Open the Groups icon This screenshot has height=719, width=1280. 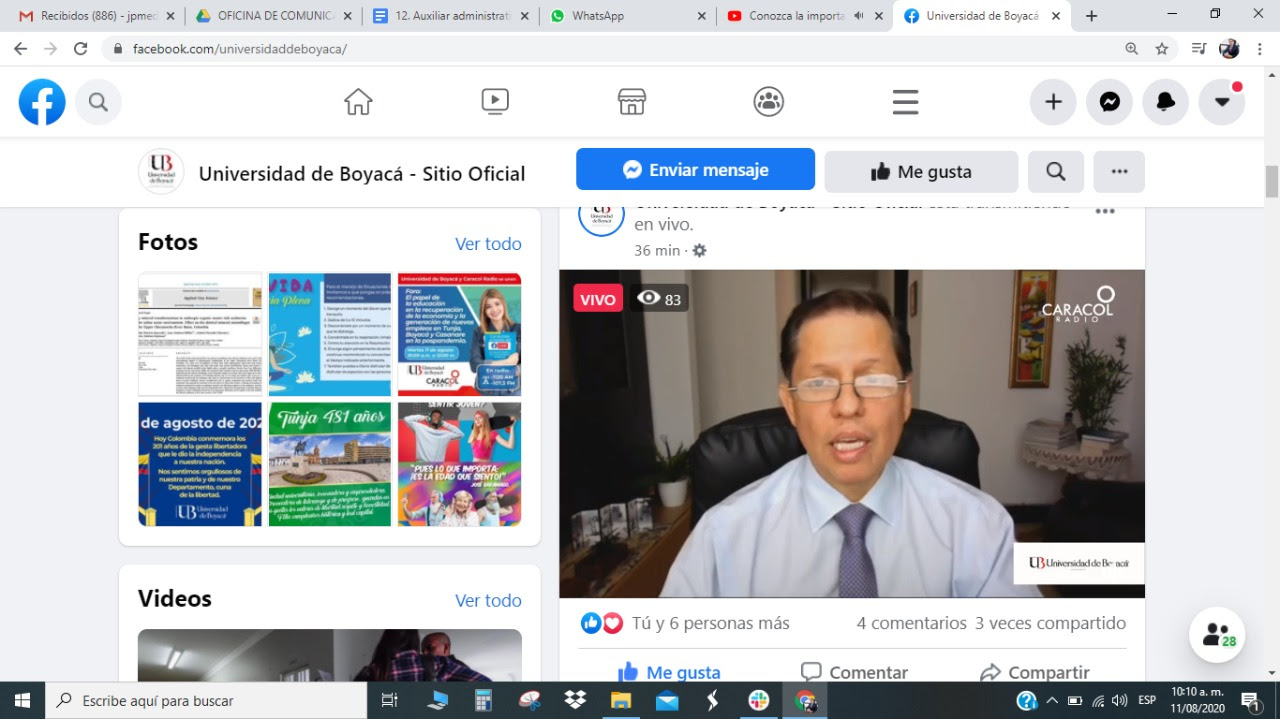pos(768,102)
